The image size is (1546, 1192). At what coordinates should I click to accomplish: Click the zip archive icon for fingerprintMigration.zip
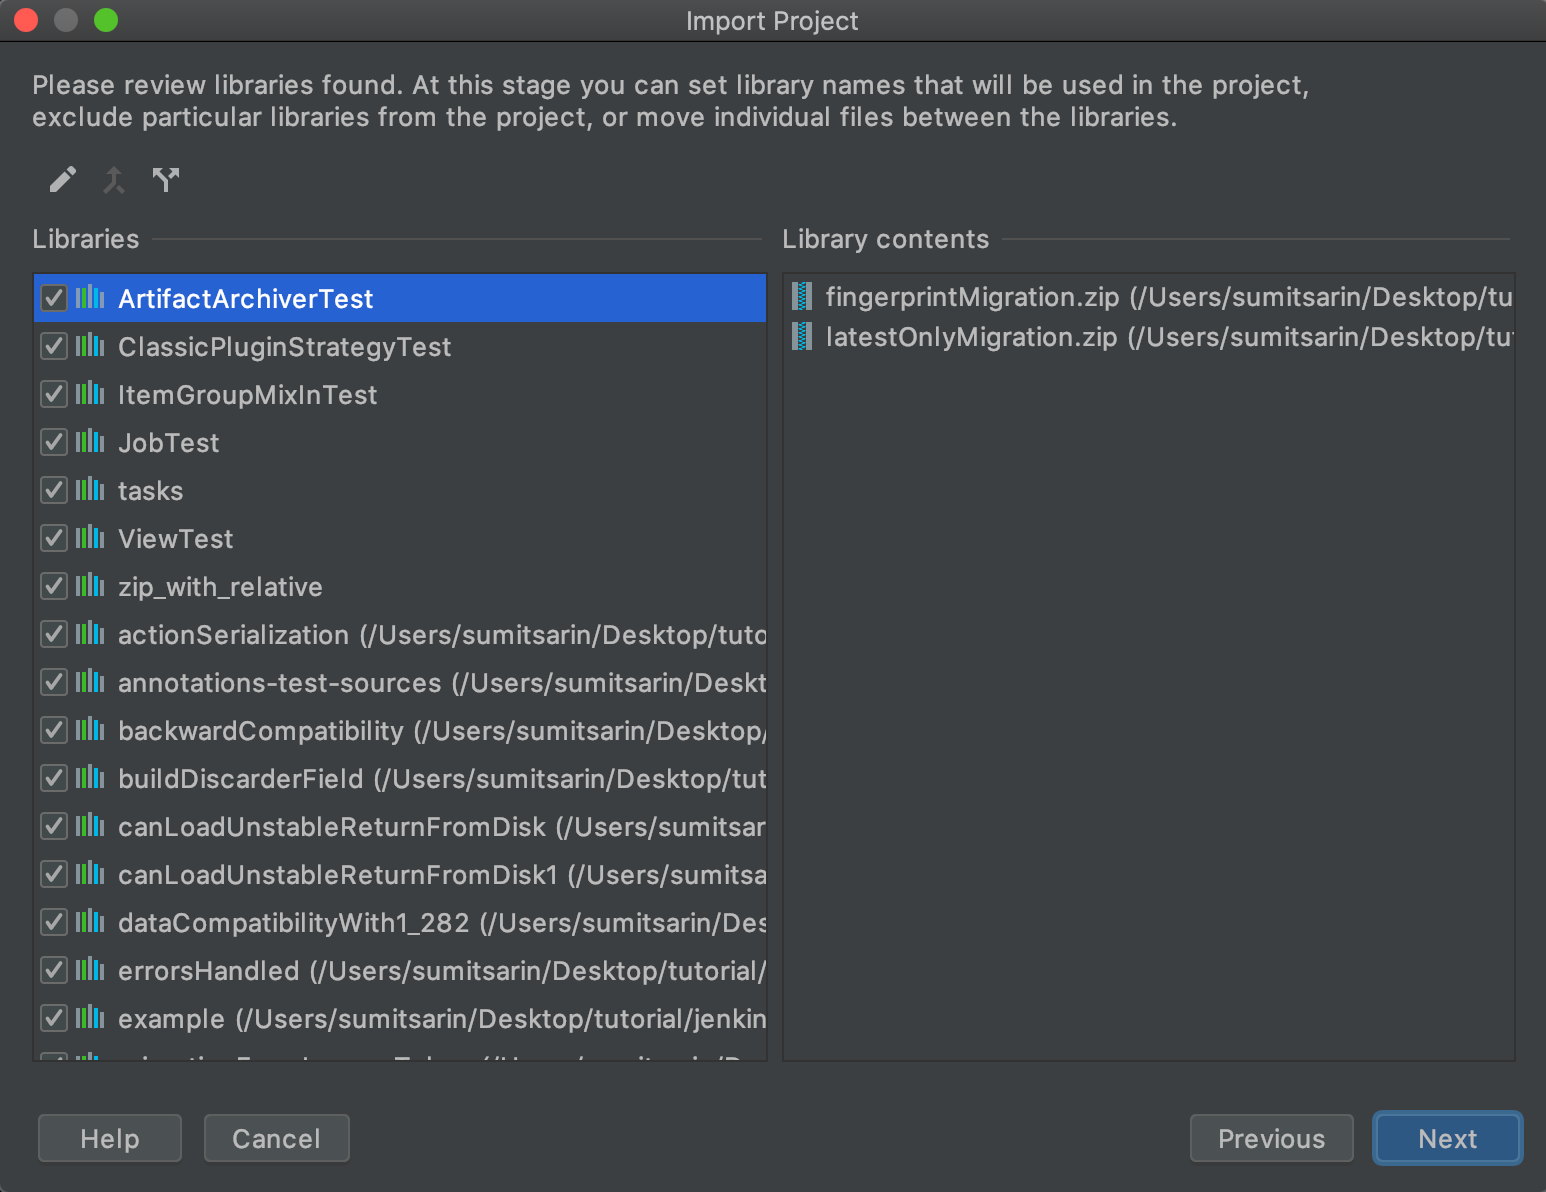[x=801, y=297]
